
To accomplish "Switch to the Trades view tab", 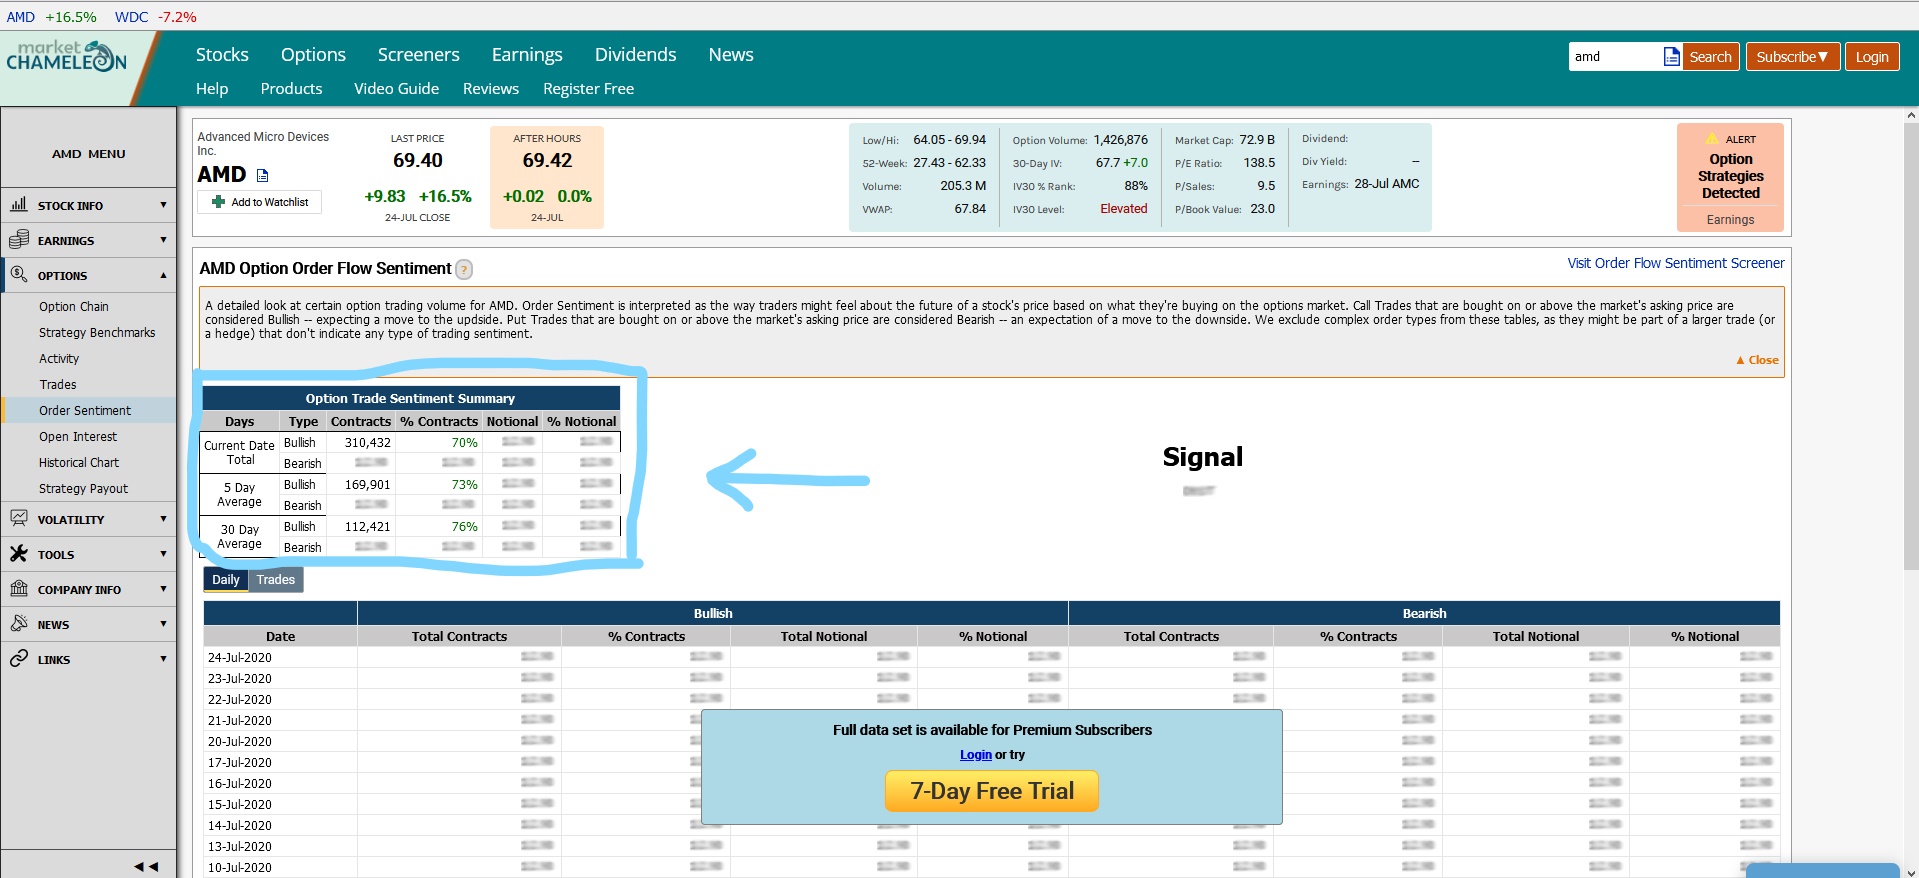I will pyautogui.click(x=275, y=580).
